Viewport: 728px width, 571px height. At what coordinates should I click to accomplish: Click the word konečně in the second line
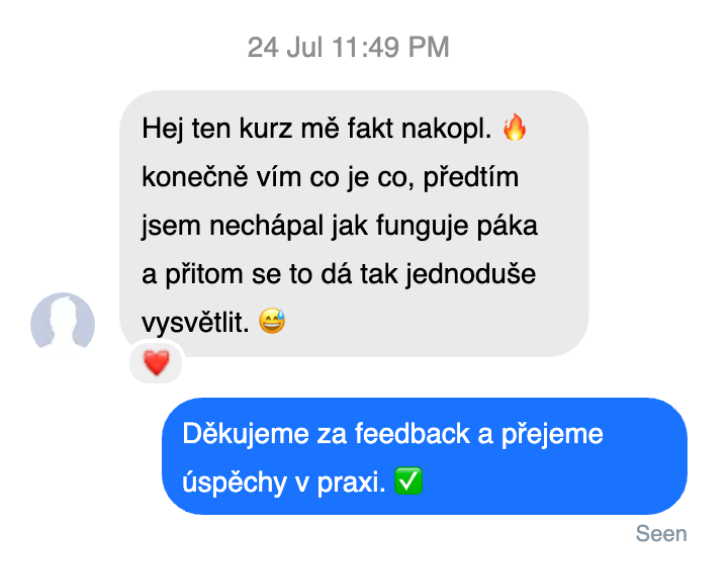[x=195, y=177]
